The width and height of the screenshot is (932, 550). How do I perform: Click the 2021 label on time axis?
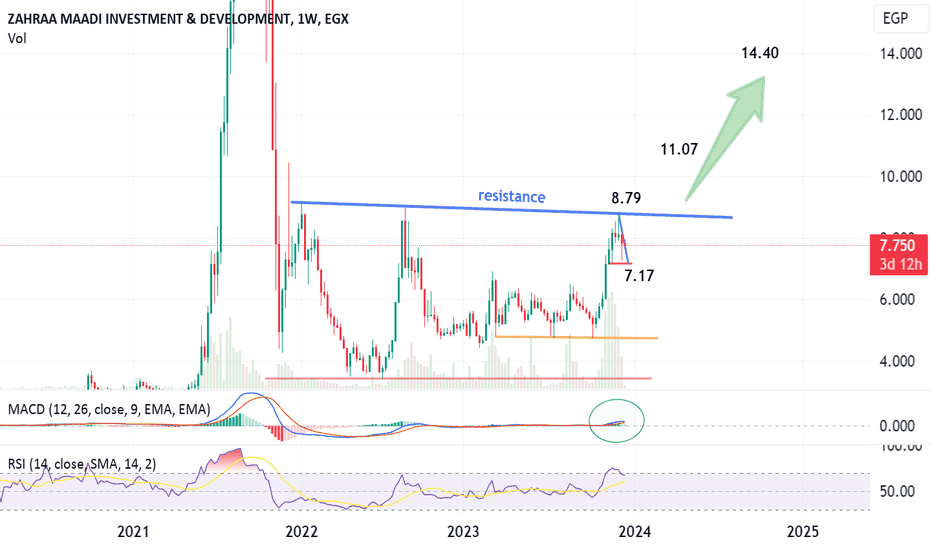tap(133, 531)
